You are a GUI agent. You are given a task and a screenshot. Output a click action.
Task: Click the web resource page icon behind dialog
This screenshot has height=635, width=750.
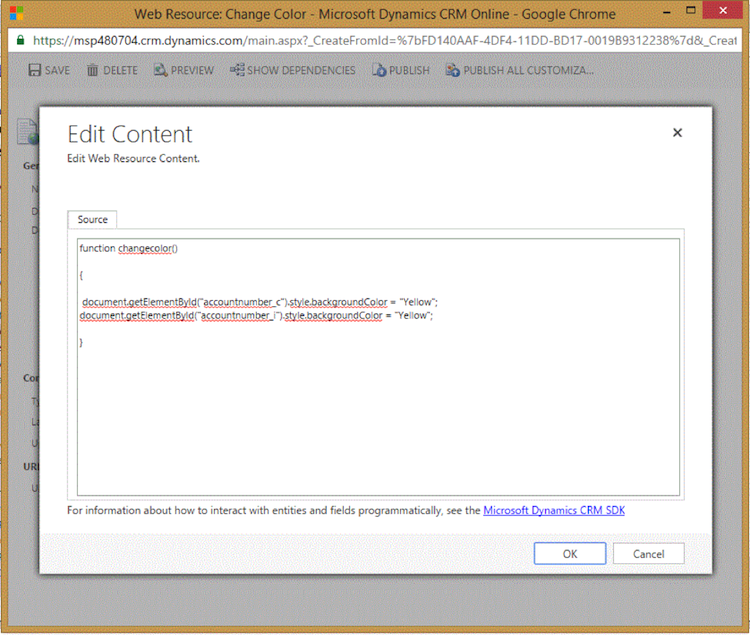pos(27,131)
